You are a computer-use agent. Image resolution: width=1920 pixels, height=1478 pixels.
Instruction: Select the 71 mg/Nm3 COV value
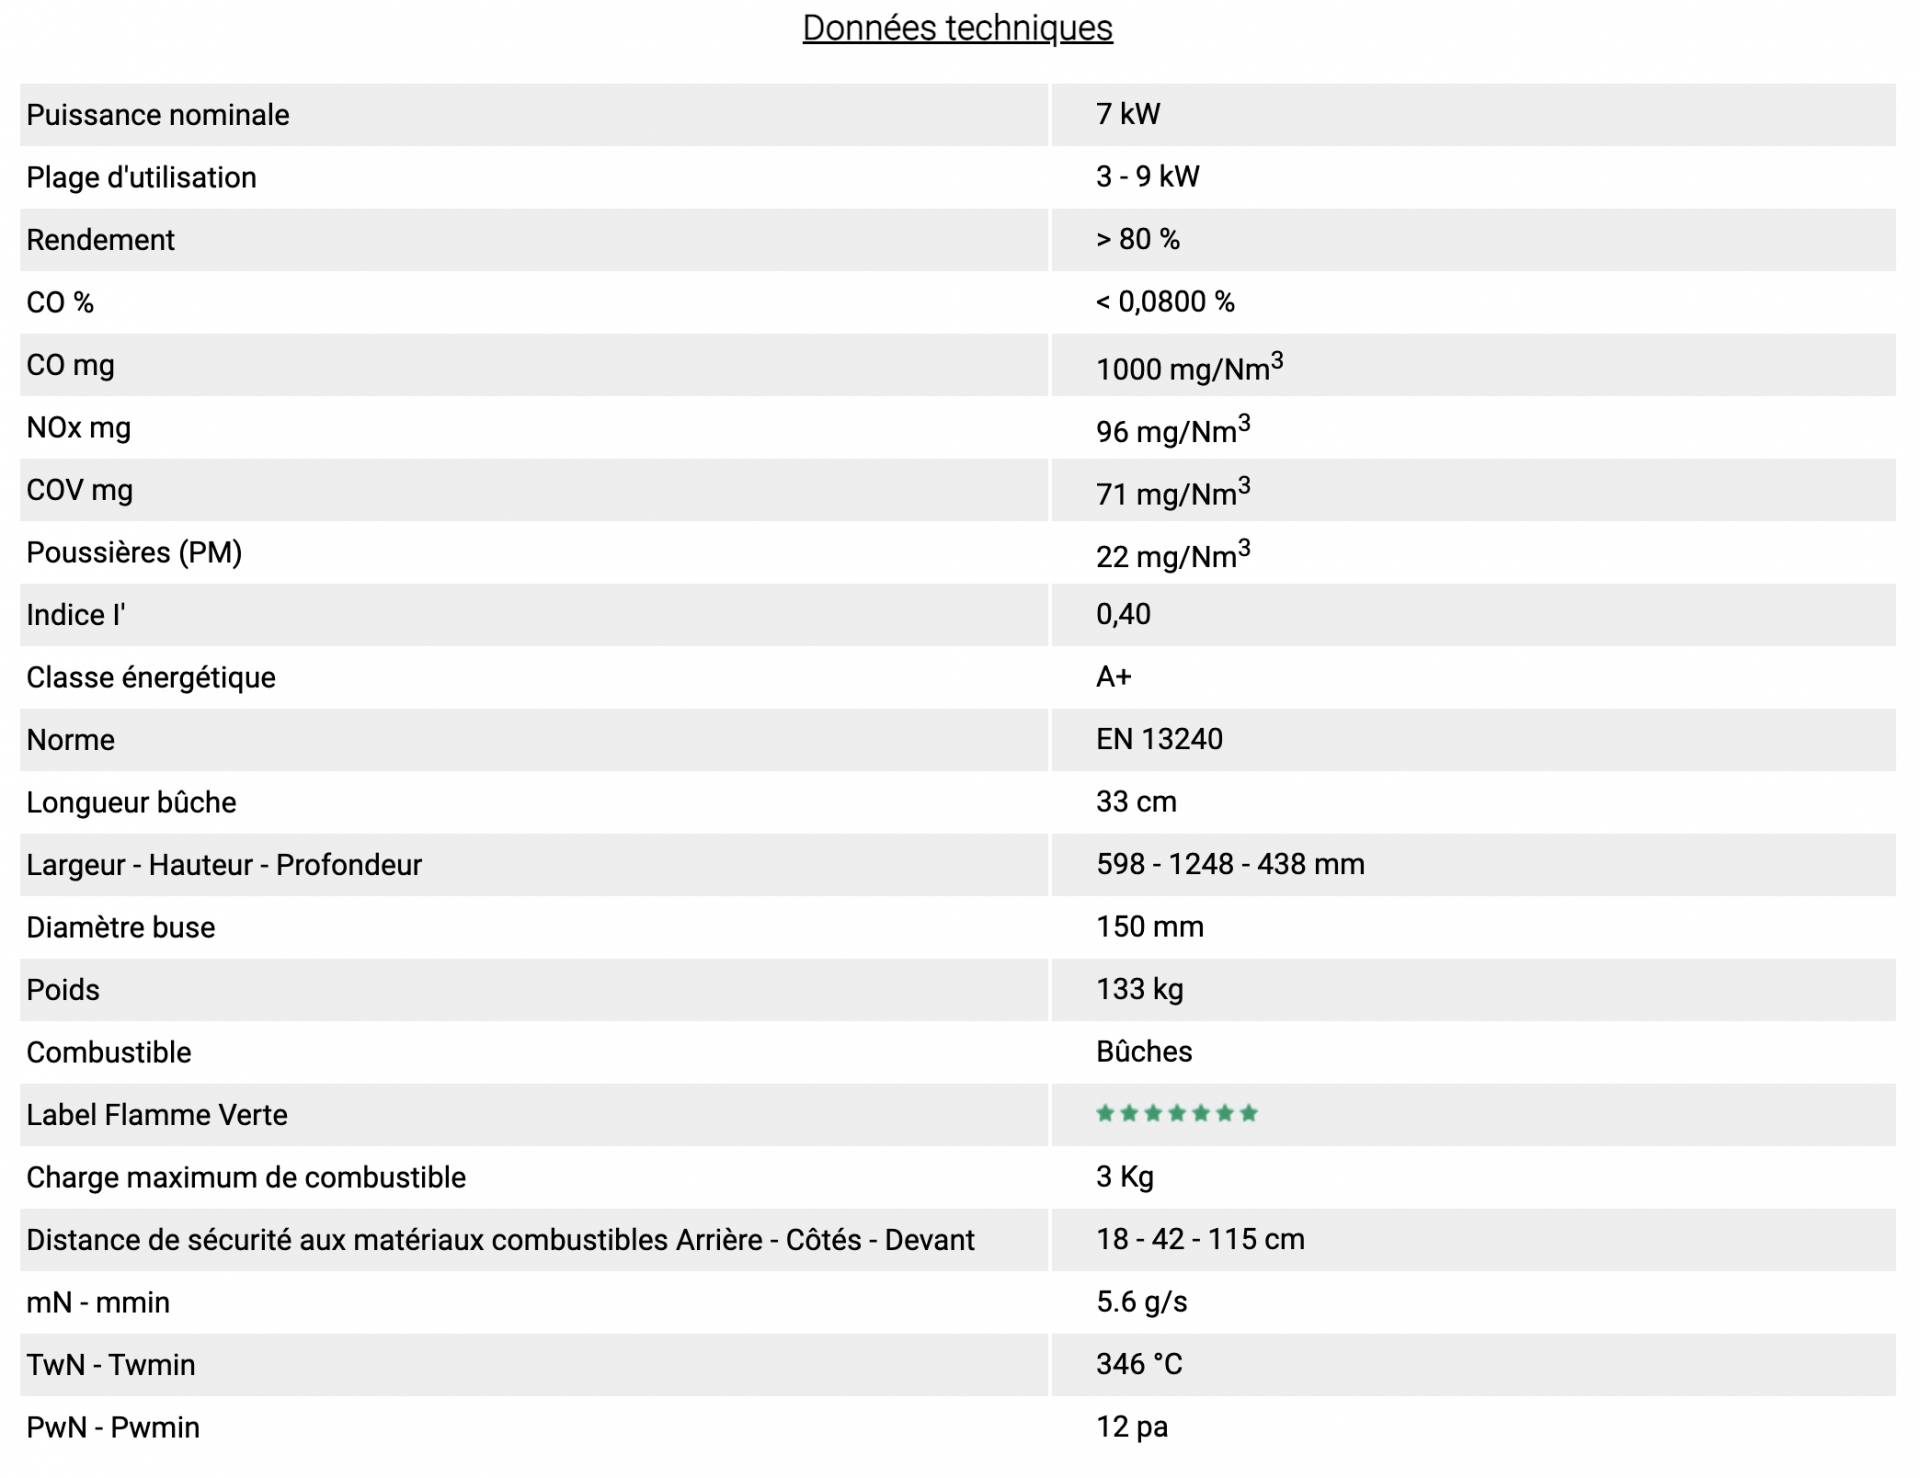pos(1173,492)
